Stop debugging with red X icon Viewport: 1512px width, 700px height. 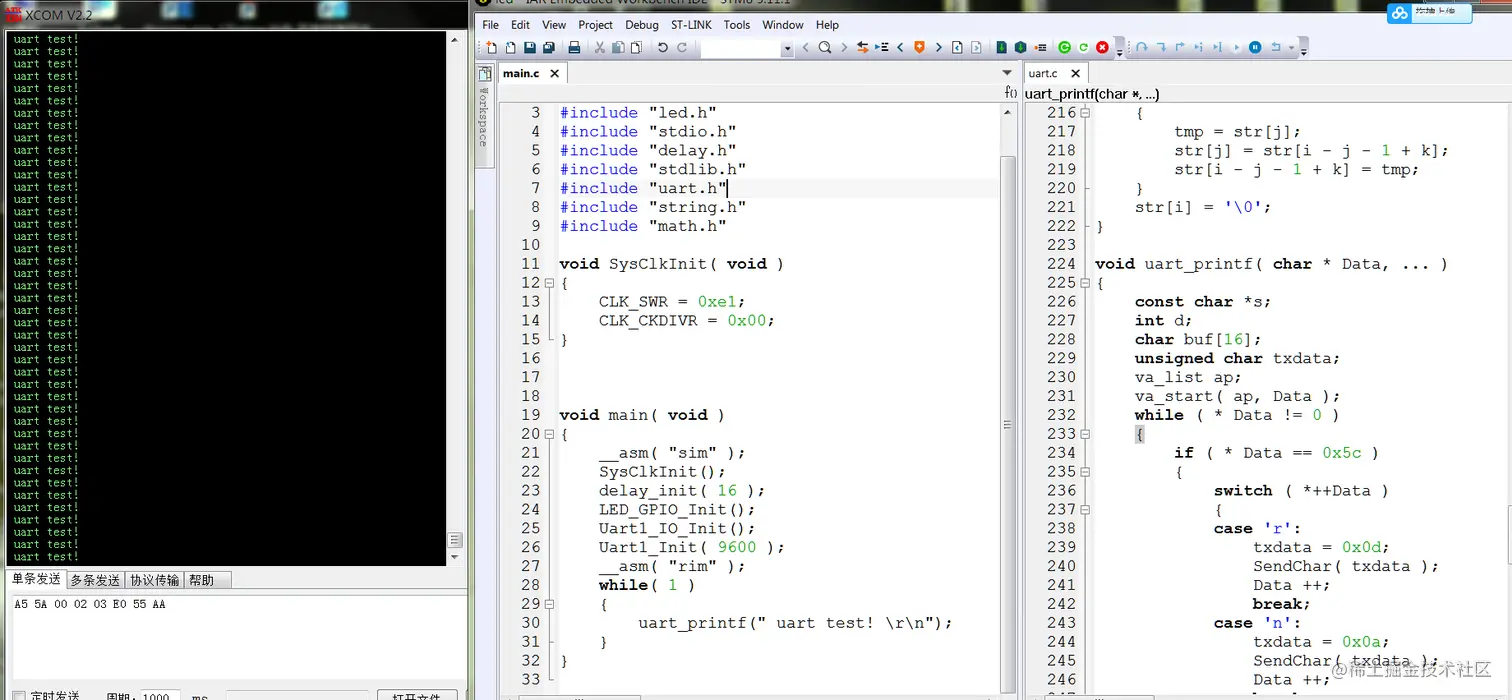click(1102, 47)
